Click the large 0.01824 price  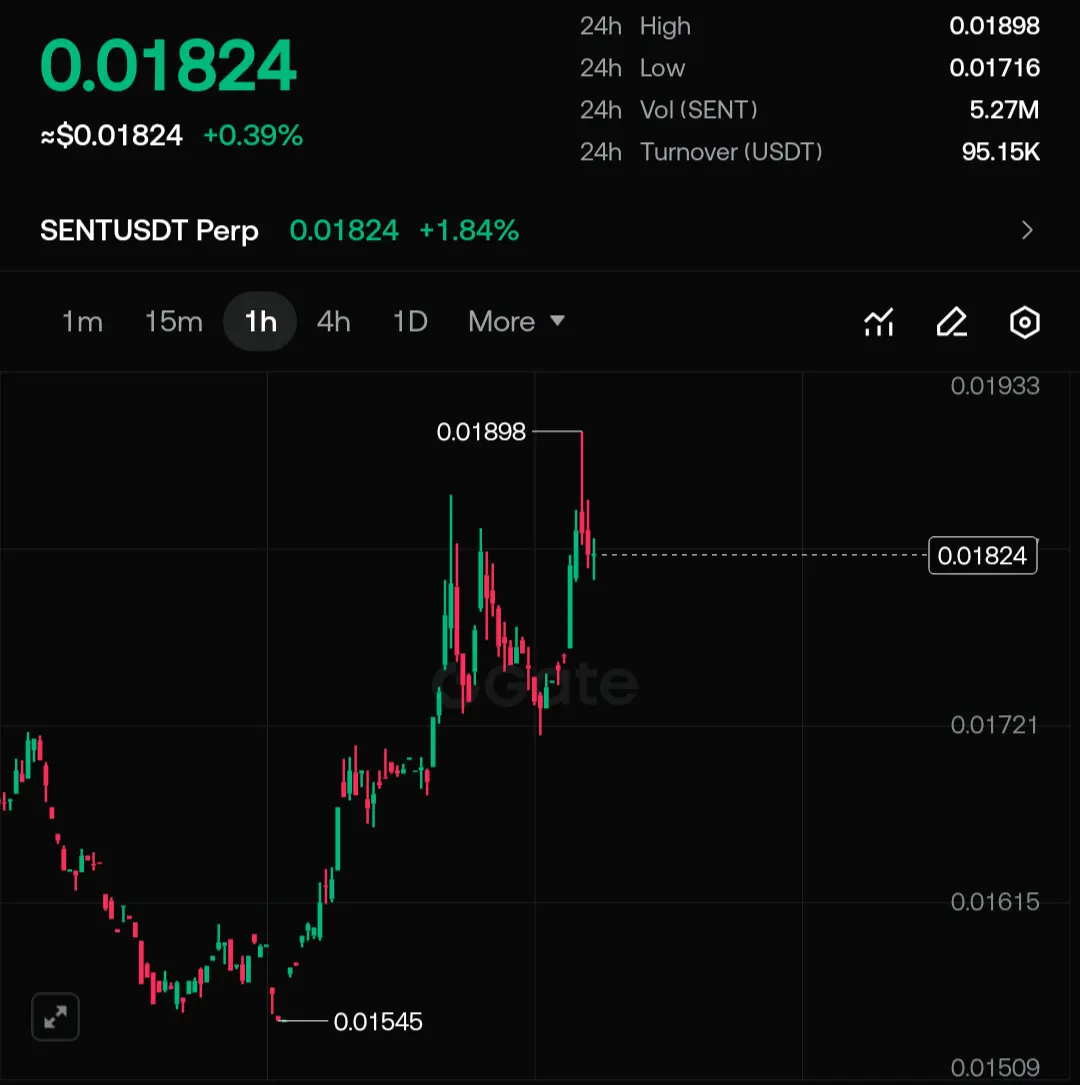169,66
